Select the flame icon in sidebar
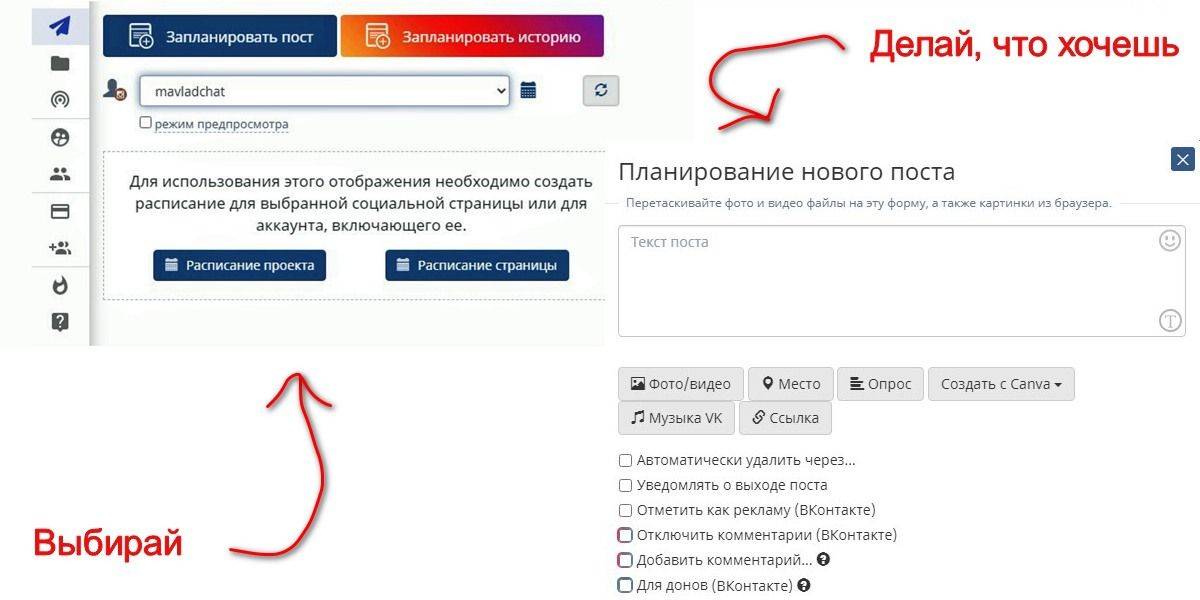Image resolution: width=1200 pixels, height=600 pixels. tap(60, 286)
